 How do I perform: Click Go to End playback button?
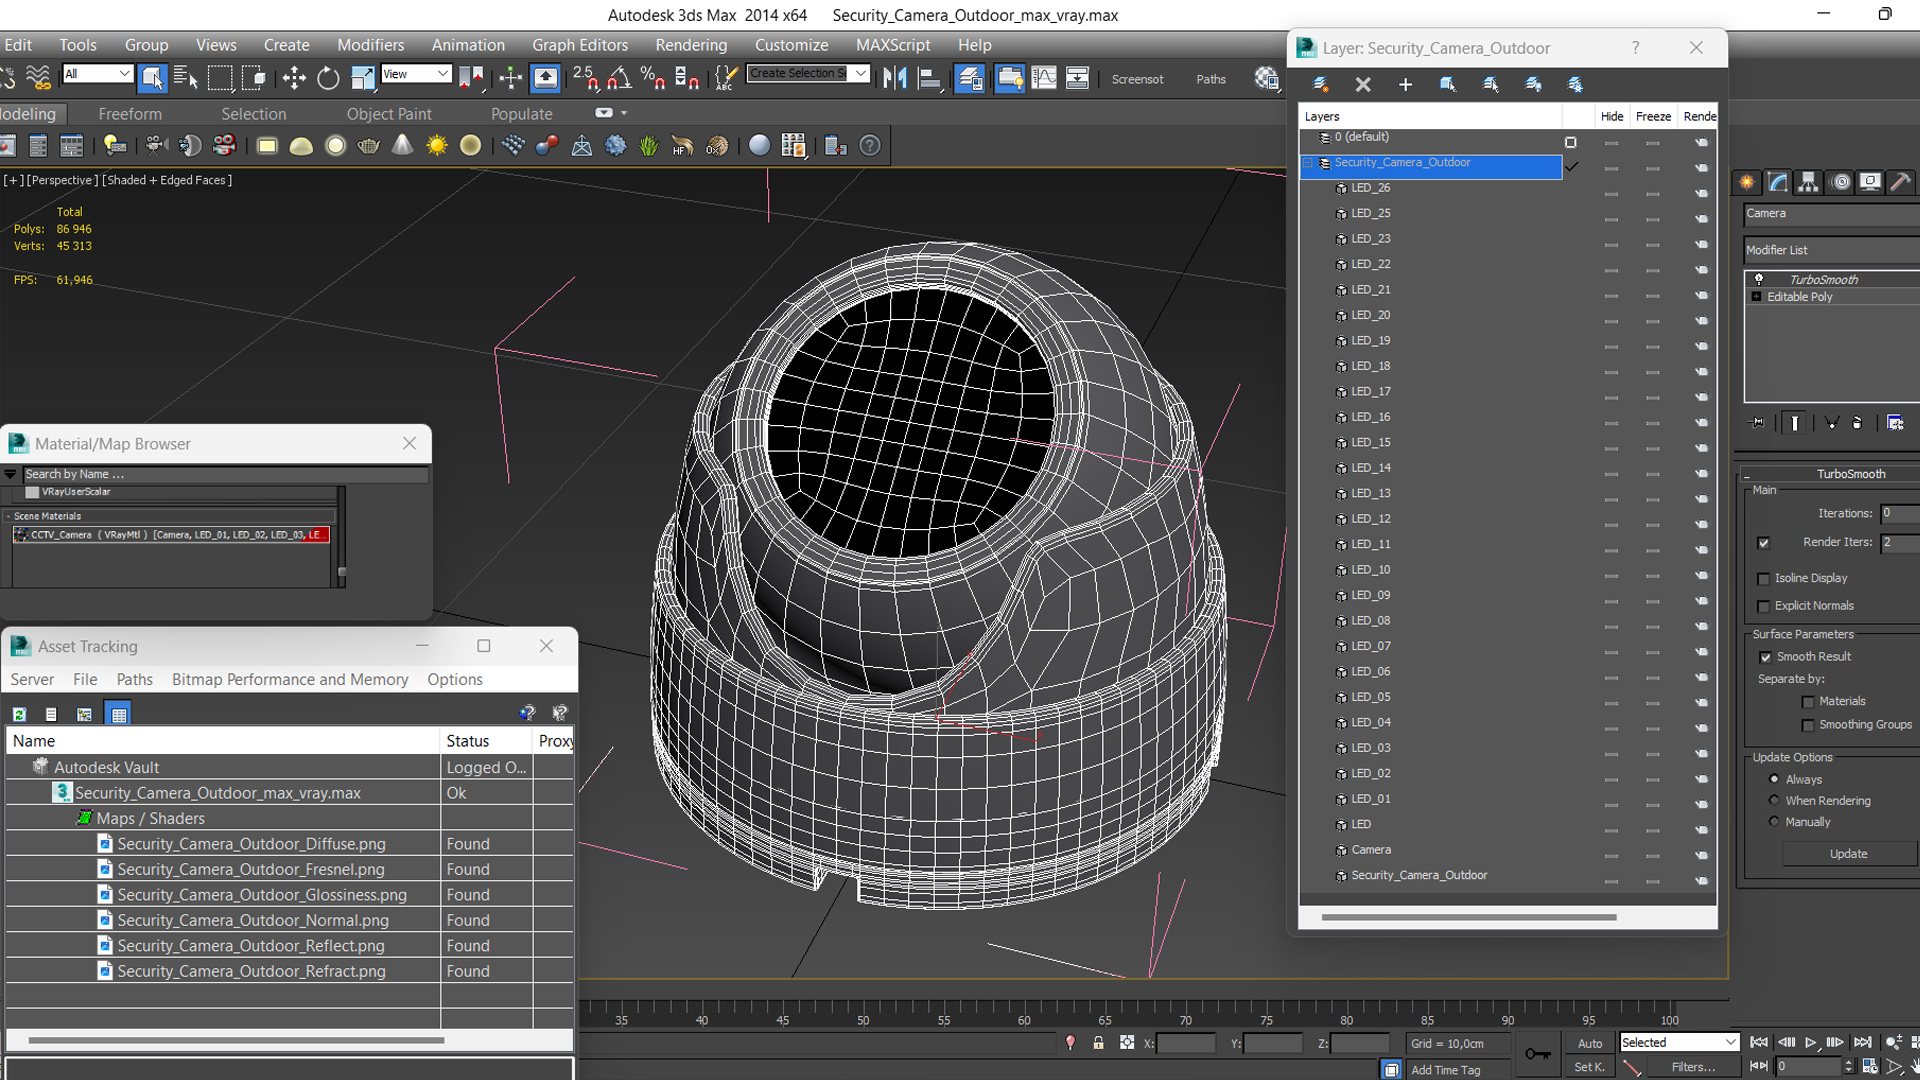(1862, 1042)
